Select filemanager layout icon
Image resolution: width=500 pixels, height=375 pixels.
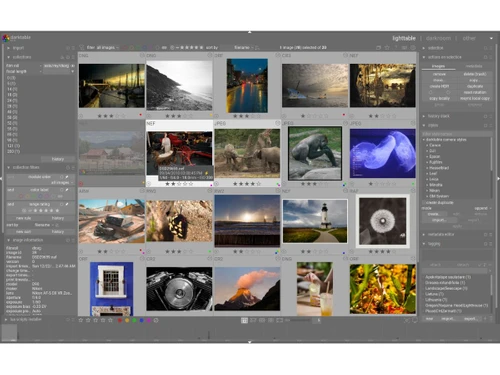click(244, 320)
